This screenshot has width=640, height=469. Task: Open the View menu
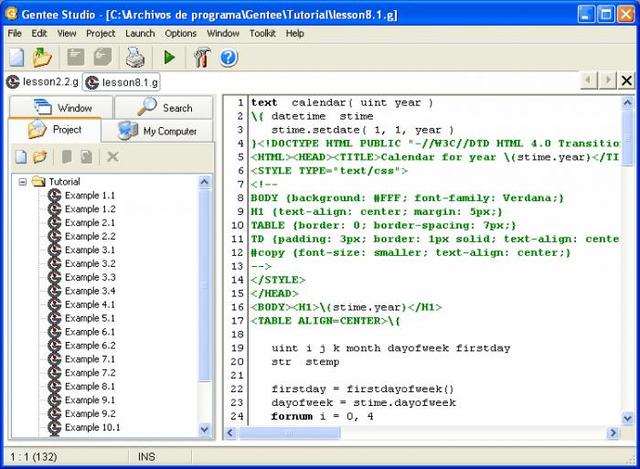[x=67, y=33]
